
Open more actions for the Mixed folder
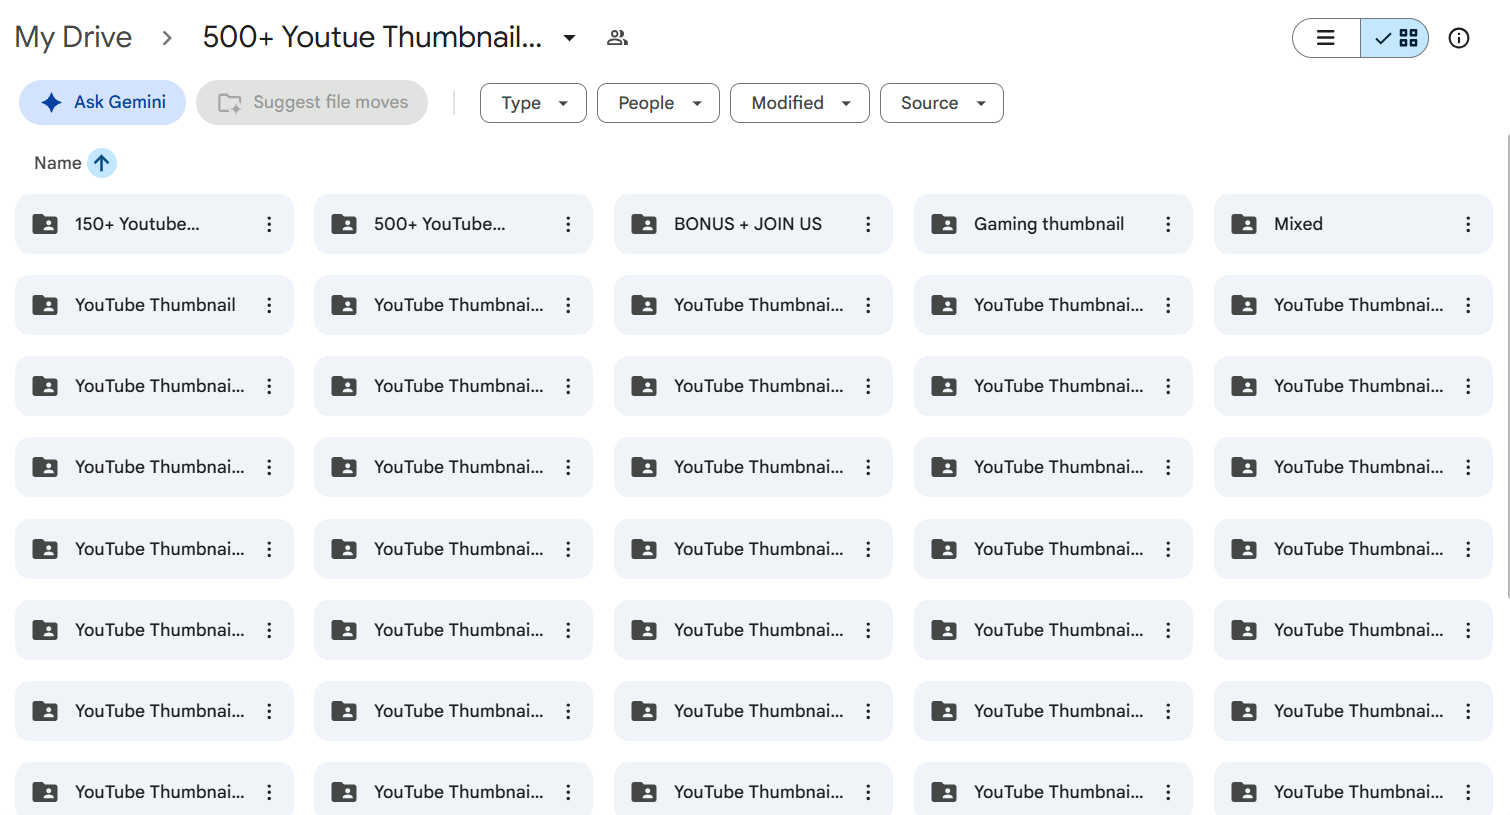[x=1468, y=224]
